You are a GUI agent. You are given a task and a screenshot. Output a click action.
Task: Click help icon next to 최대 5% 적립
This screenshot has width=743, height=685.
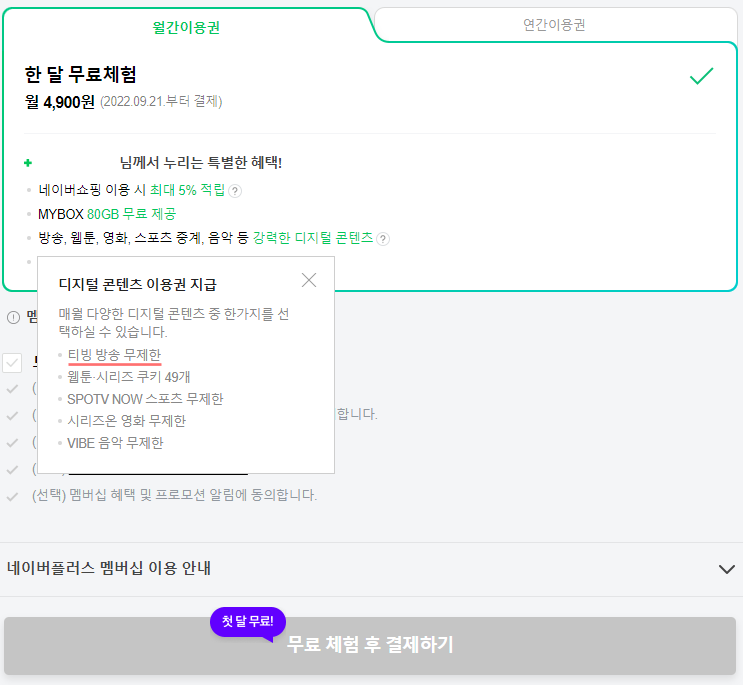click(235, 191)
